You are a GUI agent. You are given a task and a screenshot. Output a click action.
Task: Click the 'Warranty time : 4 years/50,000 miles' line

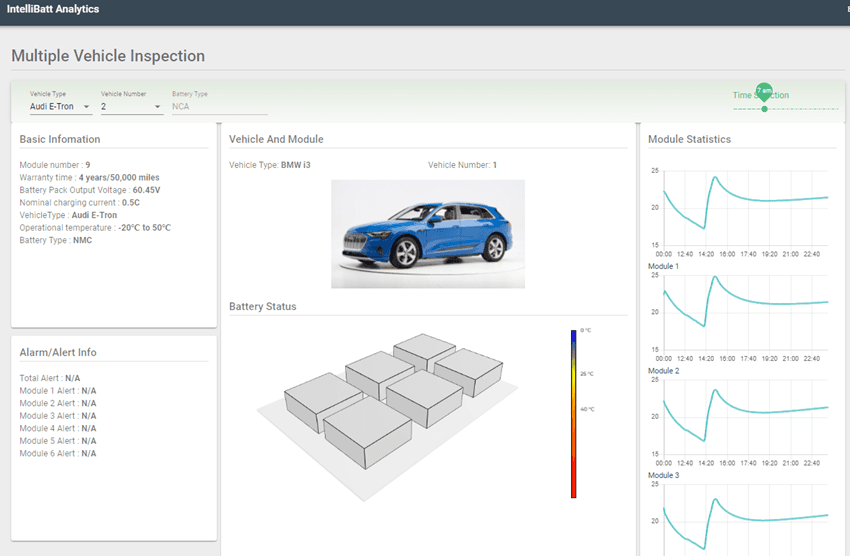pos(89,177)
